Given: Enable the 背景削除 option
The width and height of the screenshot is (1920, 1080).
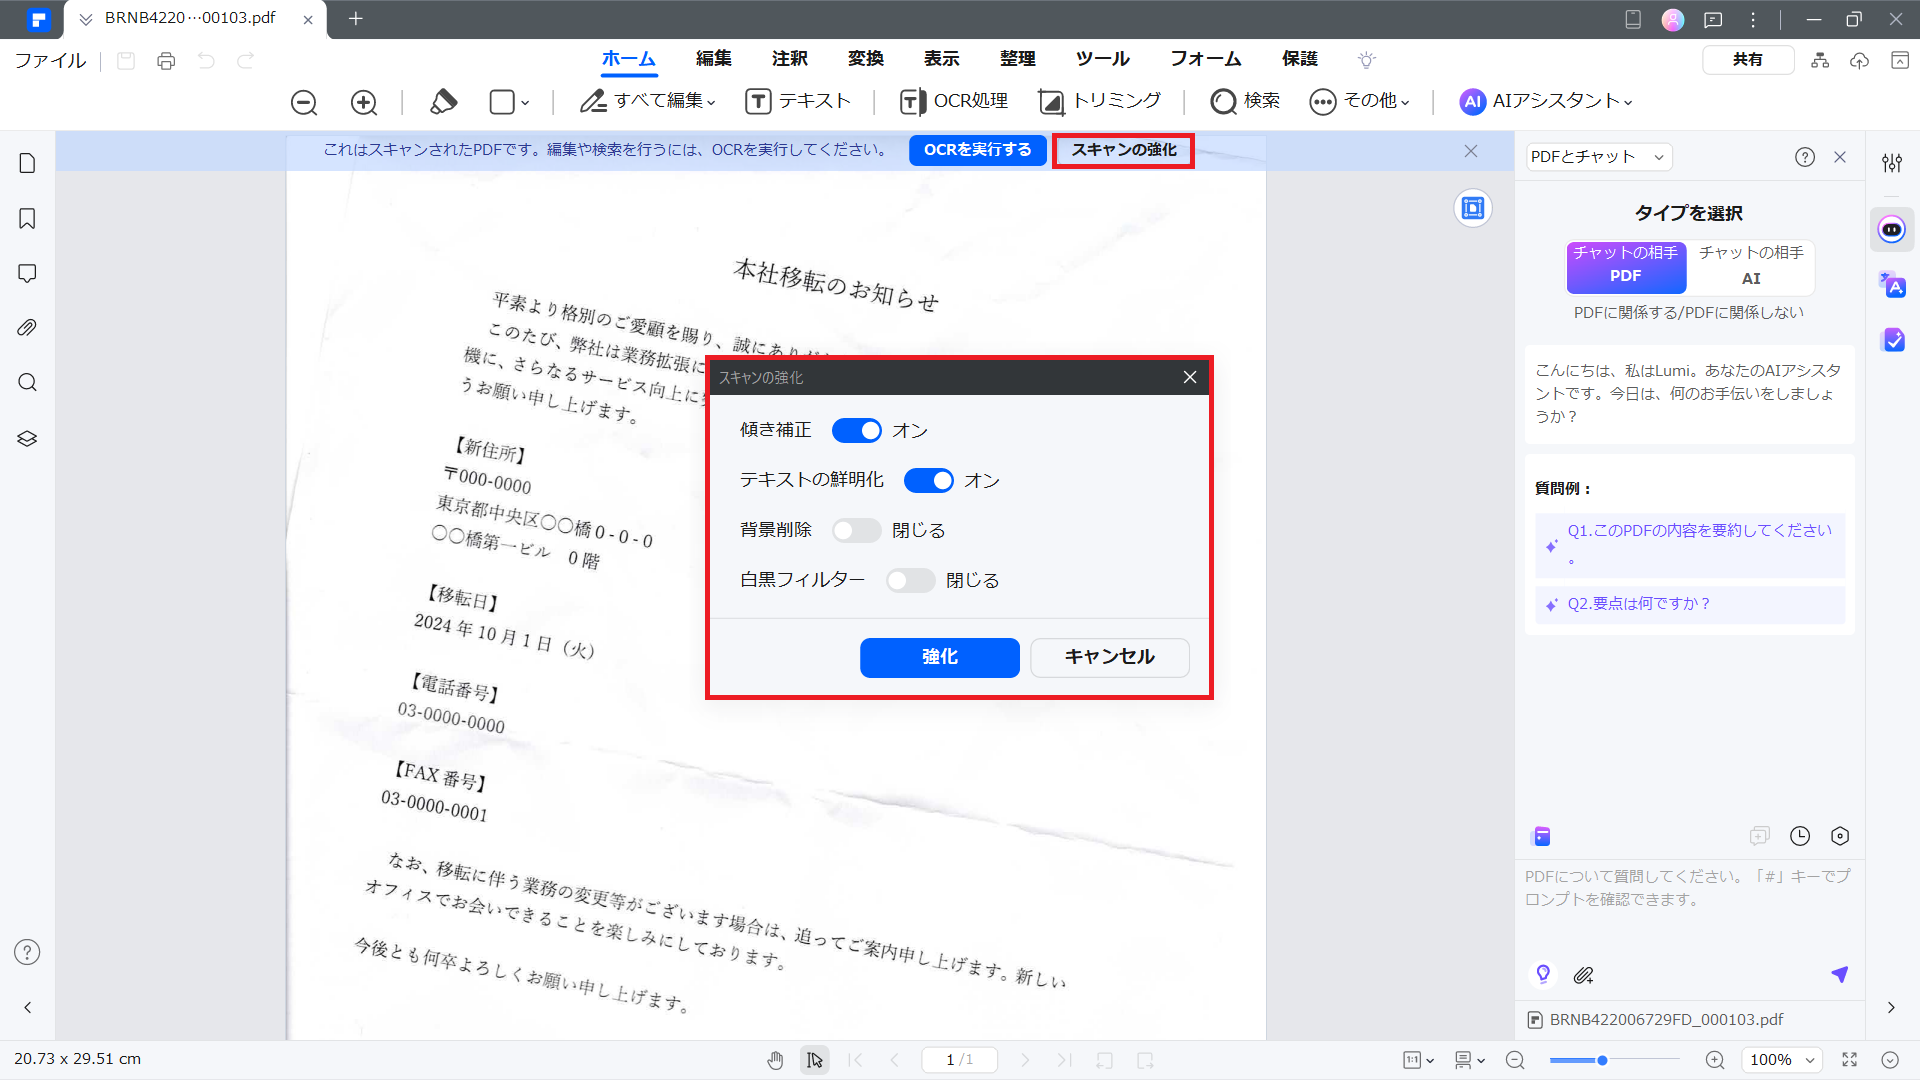Looking at the screenshot, I should point(856,530).
